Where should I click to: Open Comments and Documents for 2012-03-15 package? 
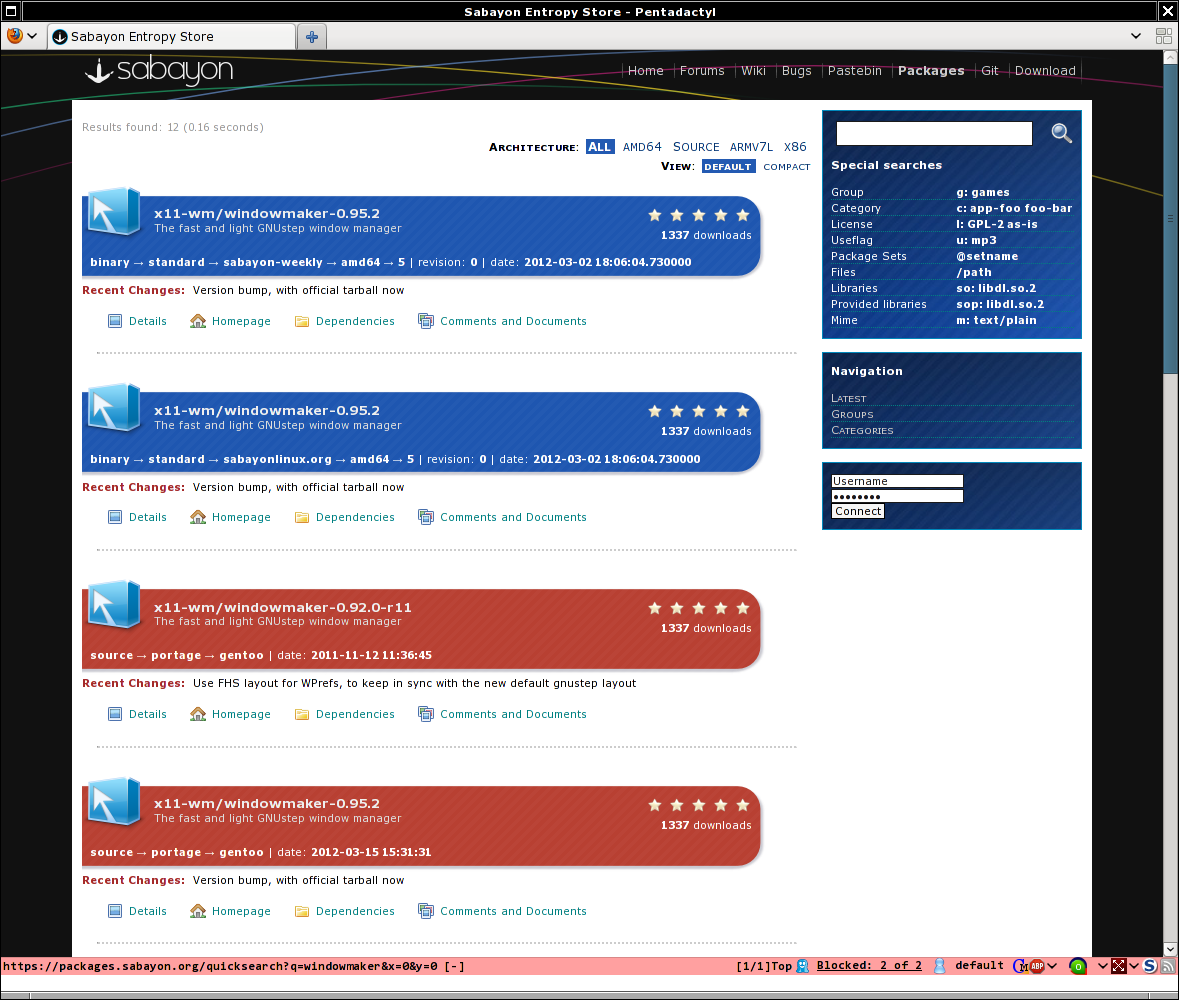coord(513,911)
